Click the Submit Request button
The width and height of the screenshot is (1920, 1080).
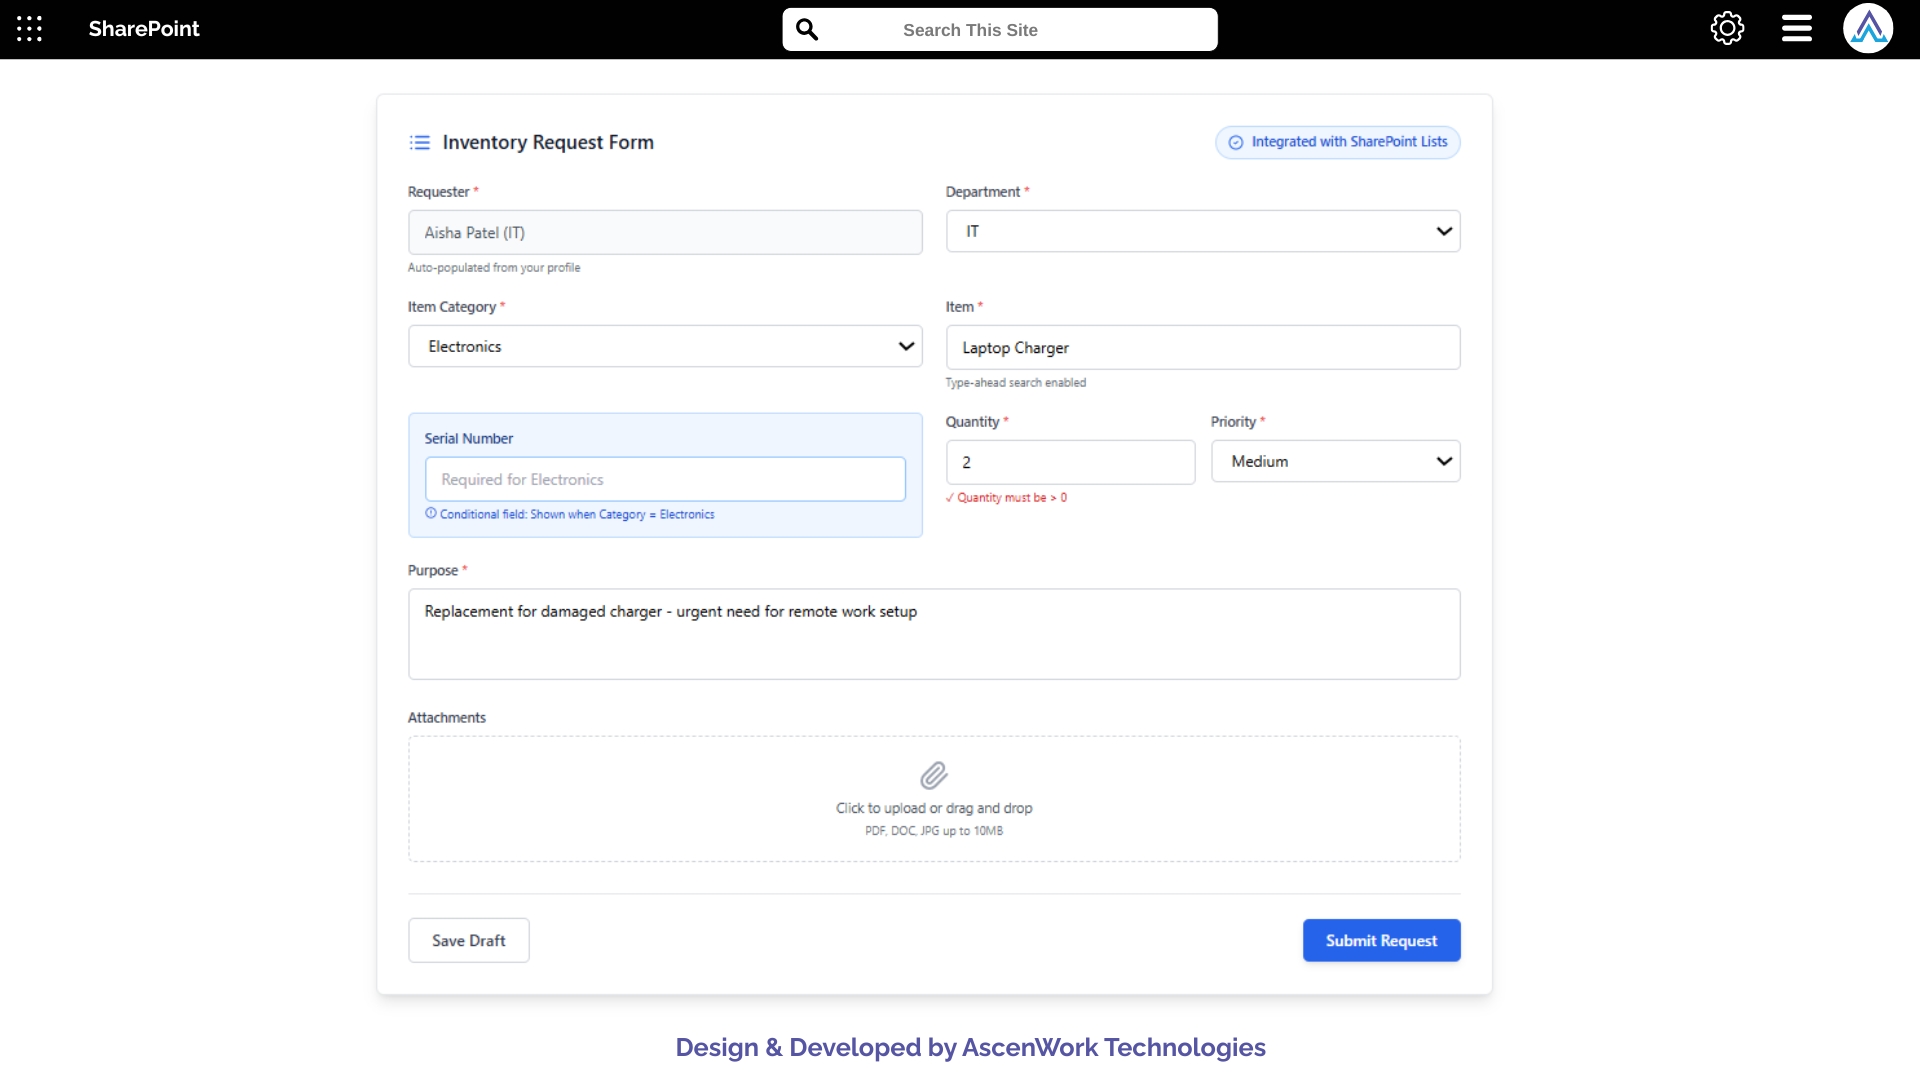pos(1381,940)
